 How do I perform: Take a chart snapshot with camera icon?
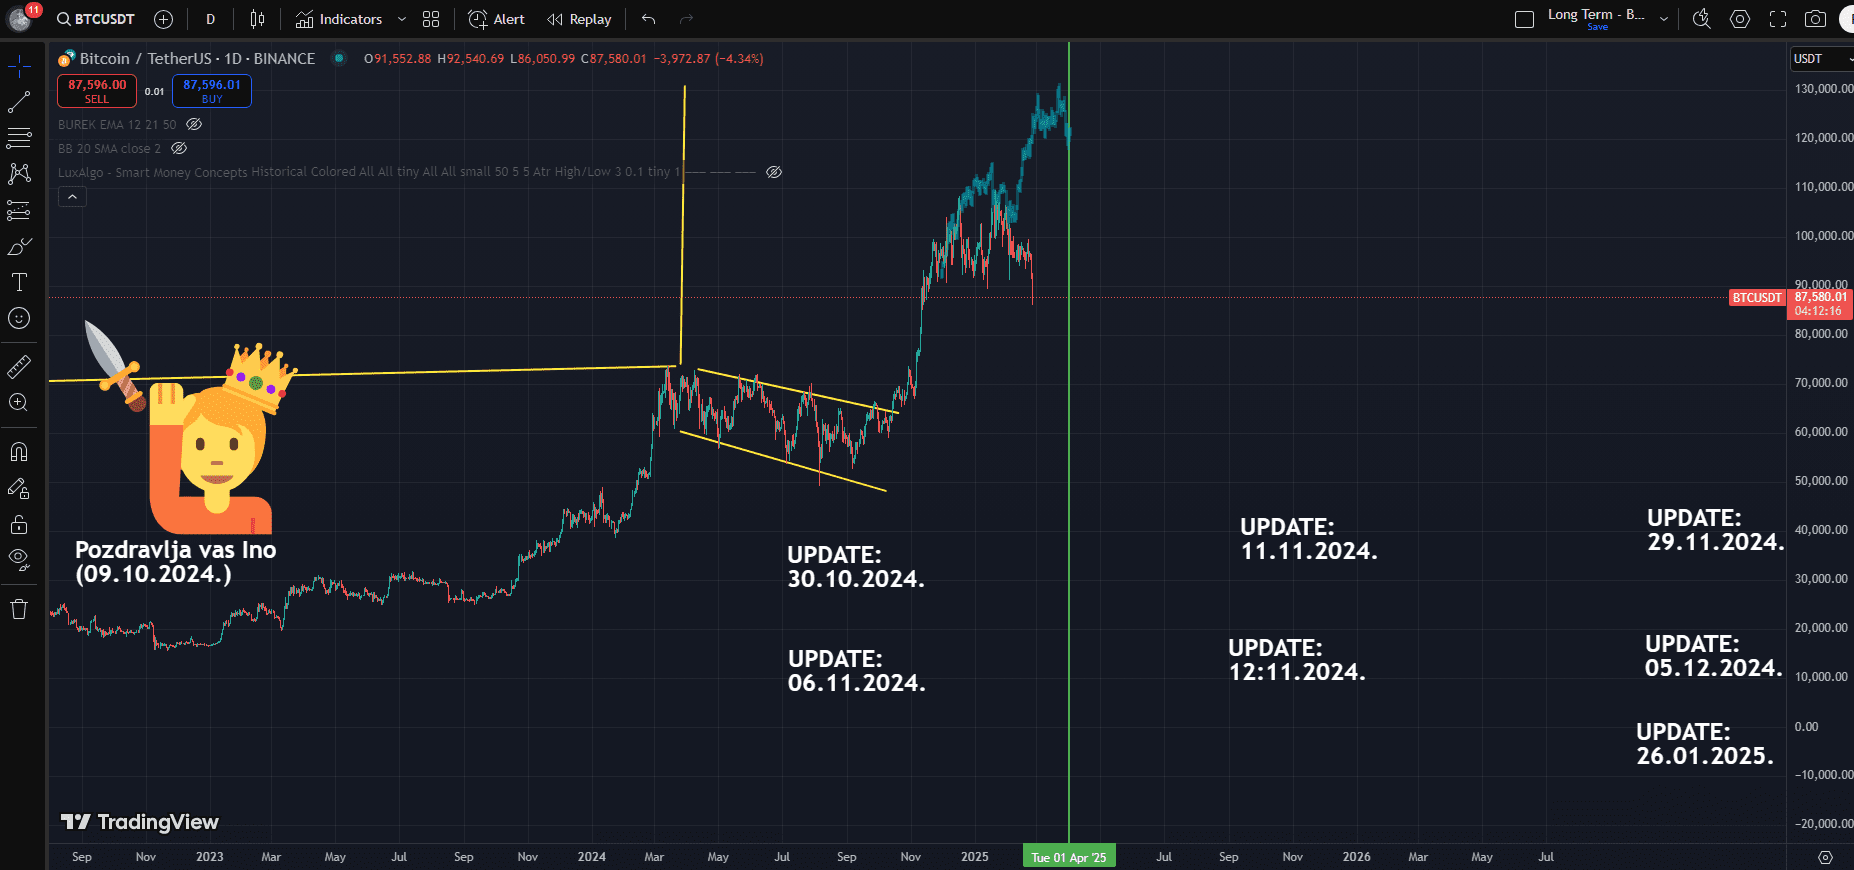click(x=1815, y=19)
